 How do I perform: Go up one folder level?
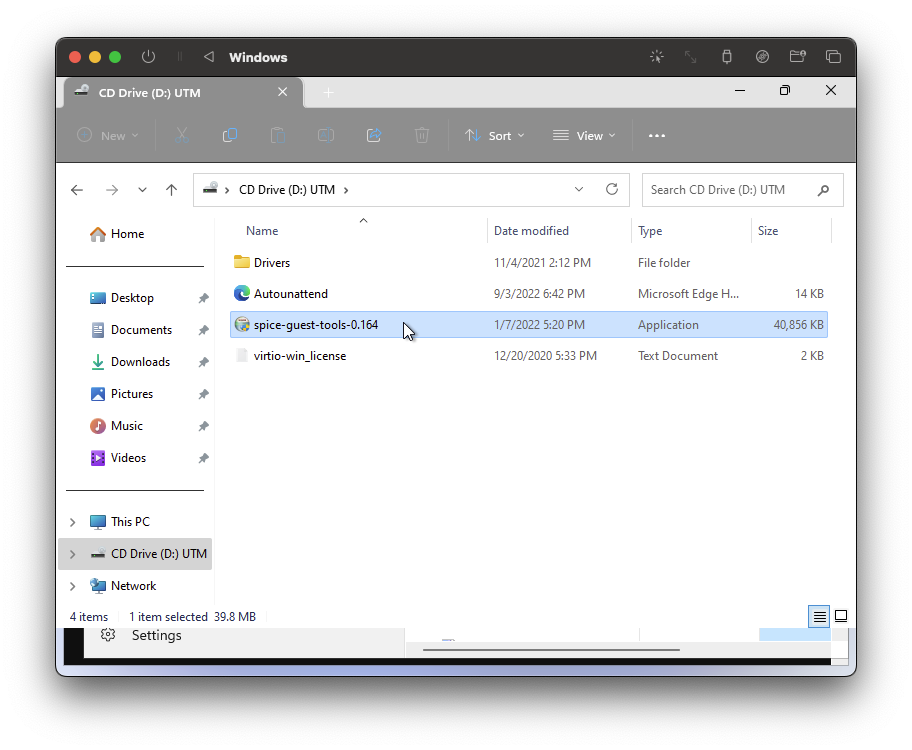[171, 190]
